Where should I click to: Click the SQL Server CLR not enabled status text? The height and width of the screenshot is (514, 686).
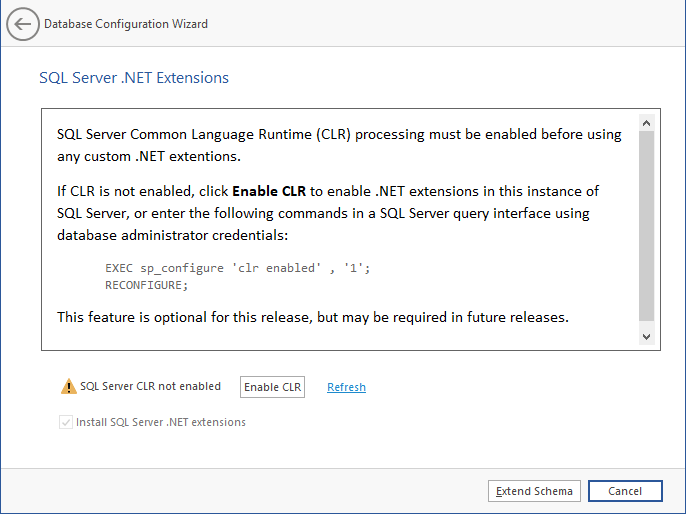coord(150,387)
